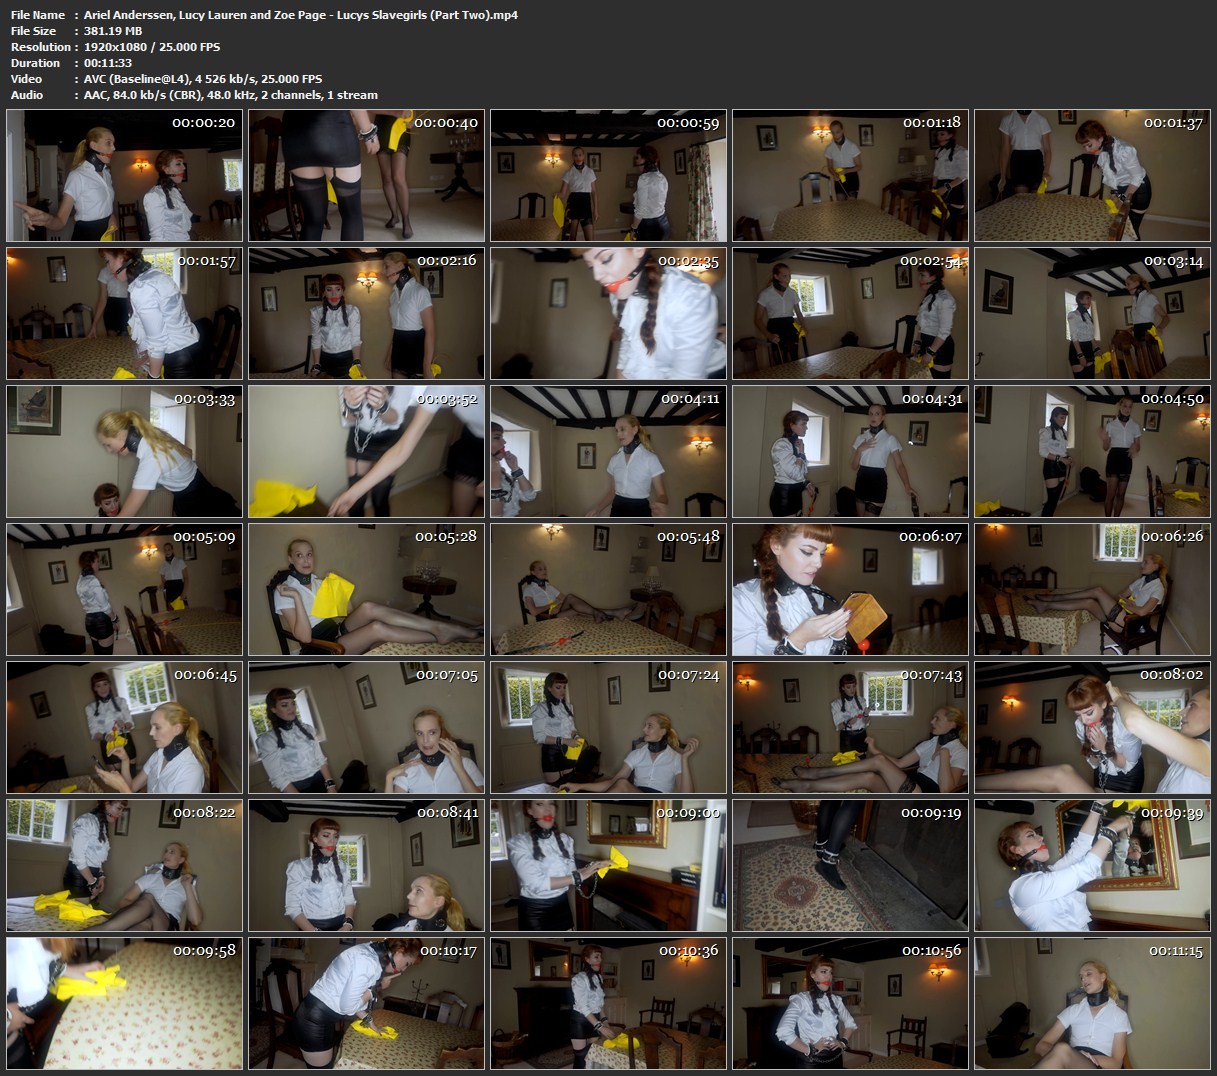
Task: Choose the thumbnail at 00:04:50
Action: [x=1093, y=452]
